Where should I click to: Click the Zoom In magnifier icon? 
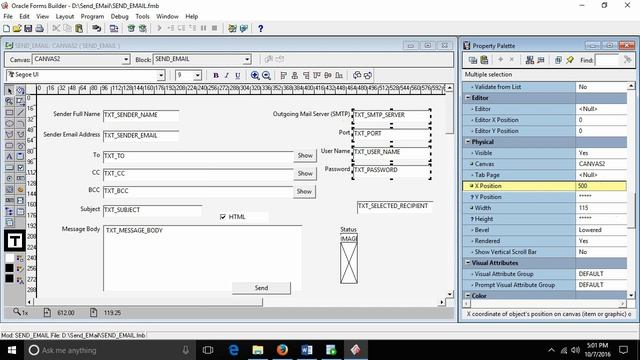pos(255,76)
